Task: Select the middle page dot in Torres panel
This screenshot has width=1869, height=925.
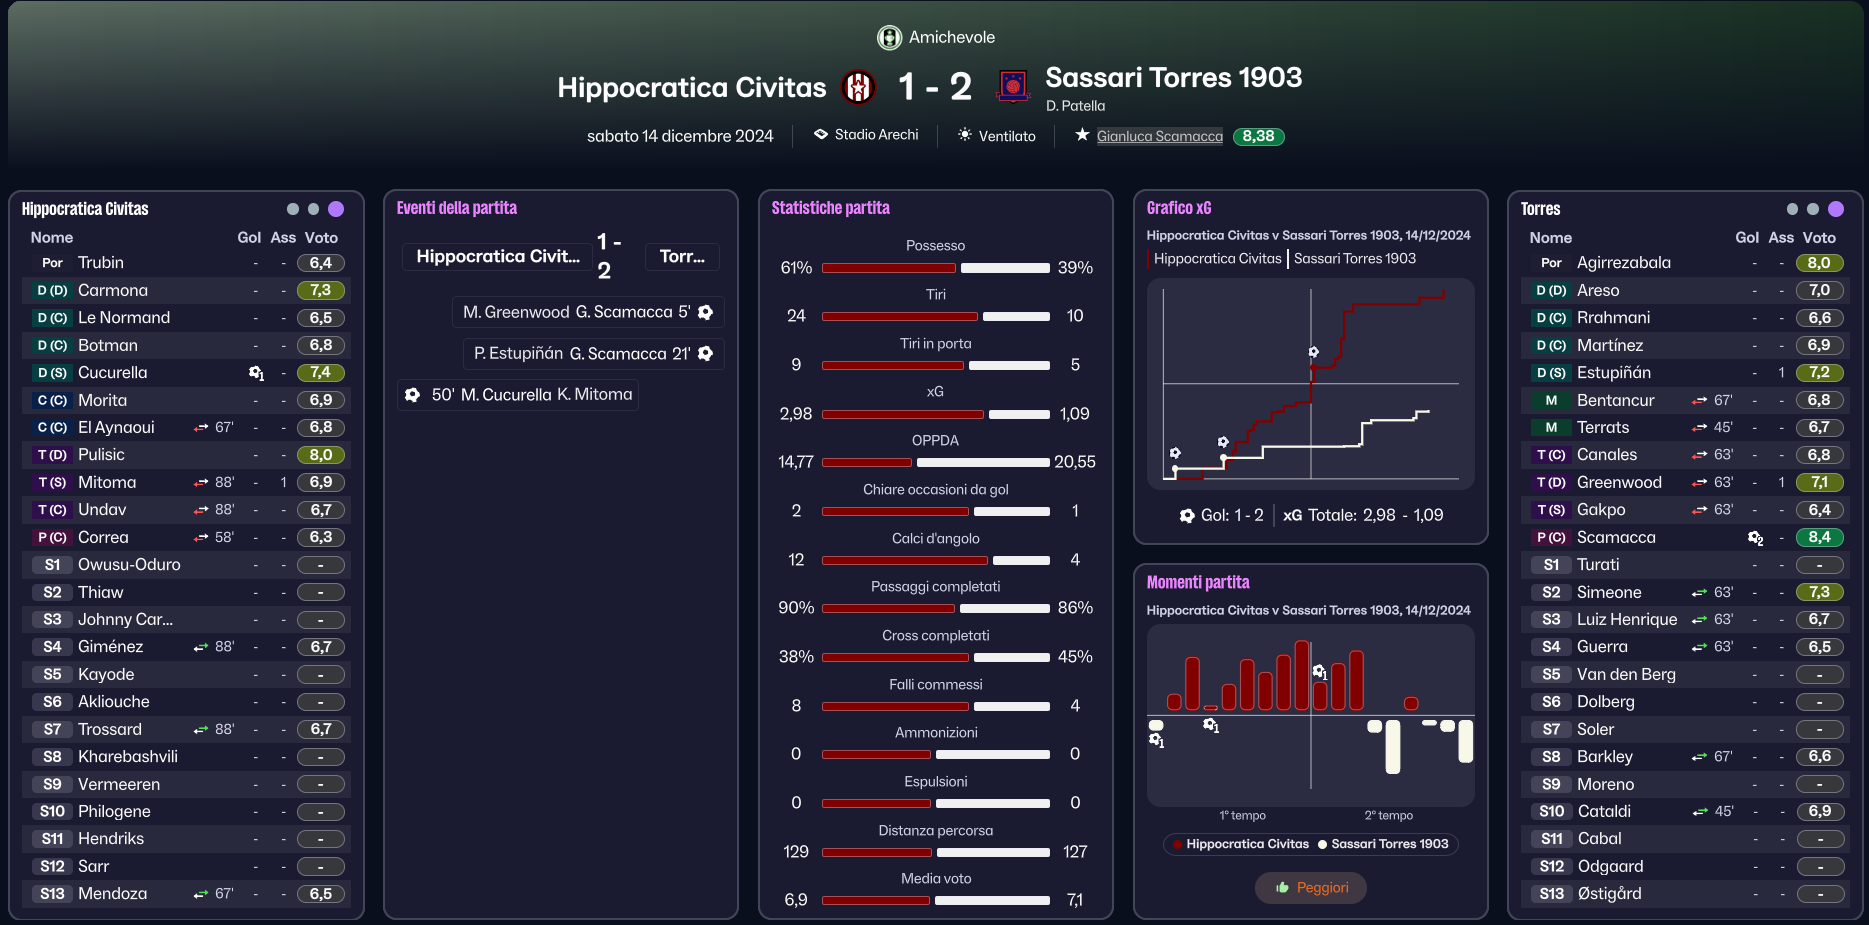Action: tap(1813, 209)
